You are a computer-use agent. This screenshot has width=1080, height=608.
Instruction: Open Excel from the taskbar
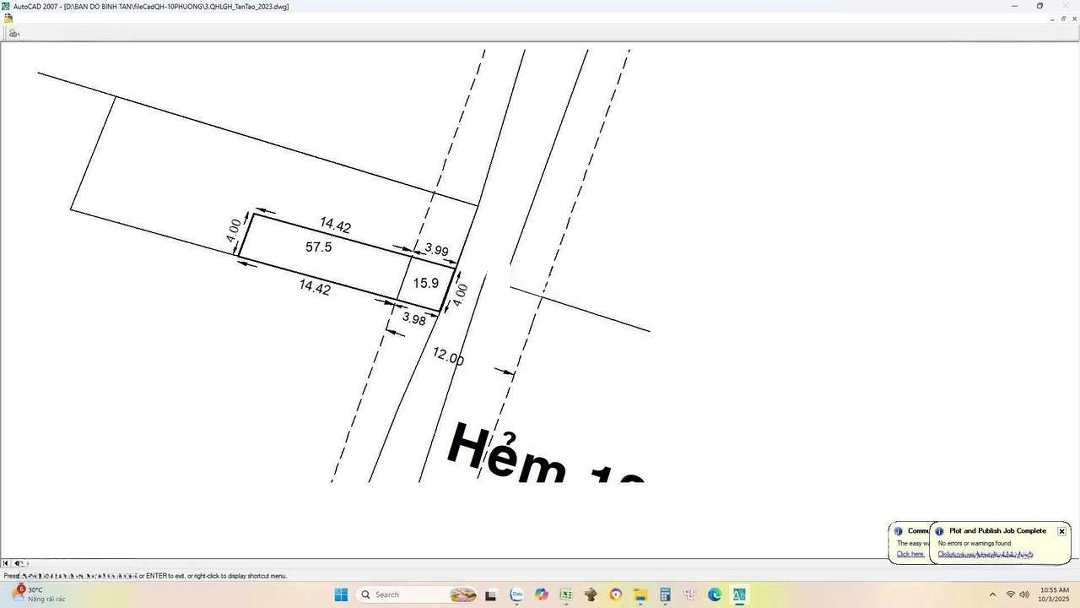coord(566,595)
